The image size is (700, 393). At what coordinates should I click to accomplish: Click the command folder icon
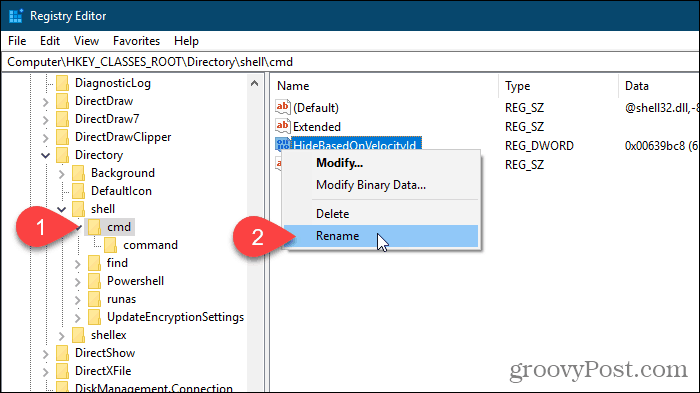point(111,245)
